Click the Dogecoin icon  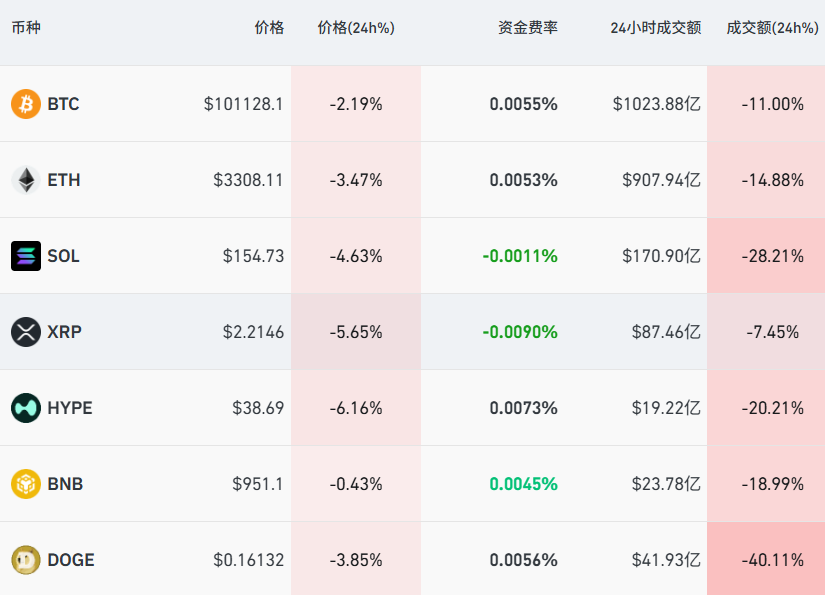(26, 560)
